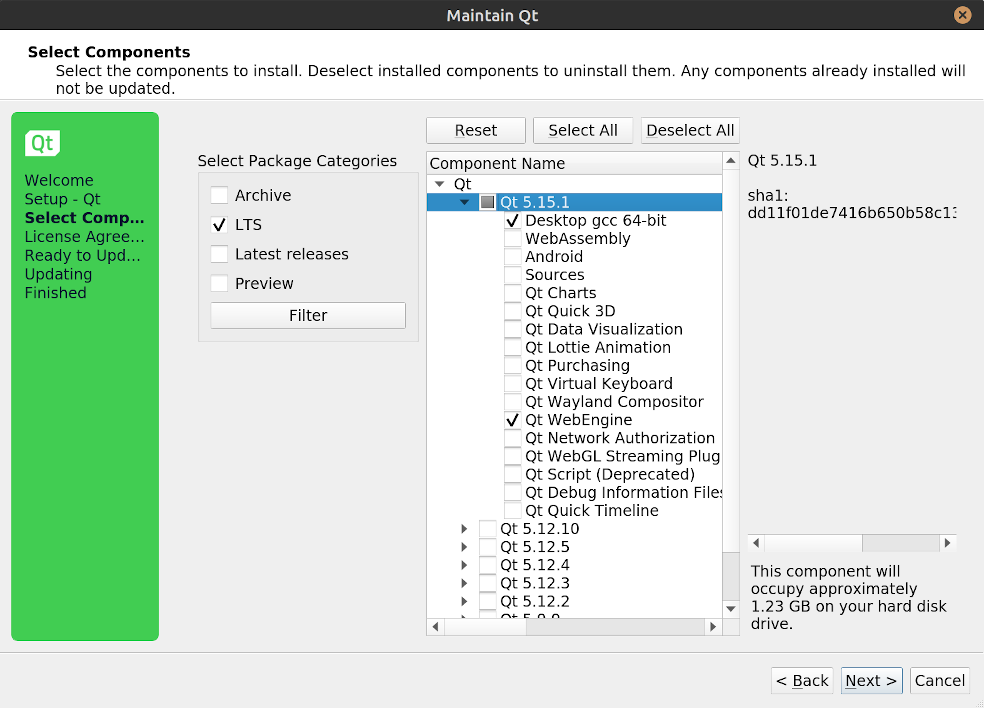Uncheck the Qt WebEngine component
Image resolution: width=984 pixels, height=708 pixels.
coord(513,420)
